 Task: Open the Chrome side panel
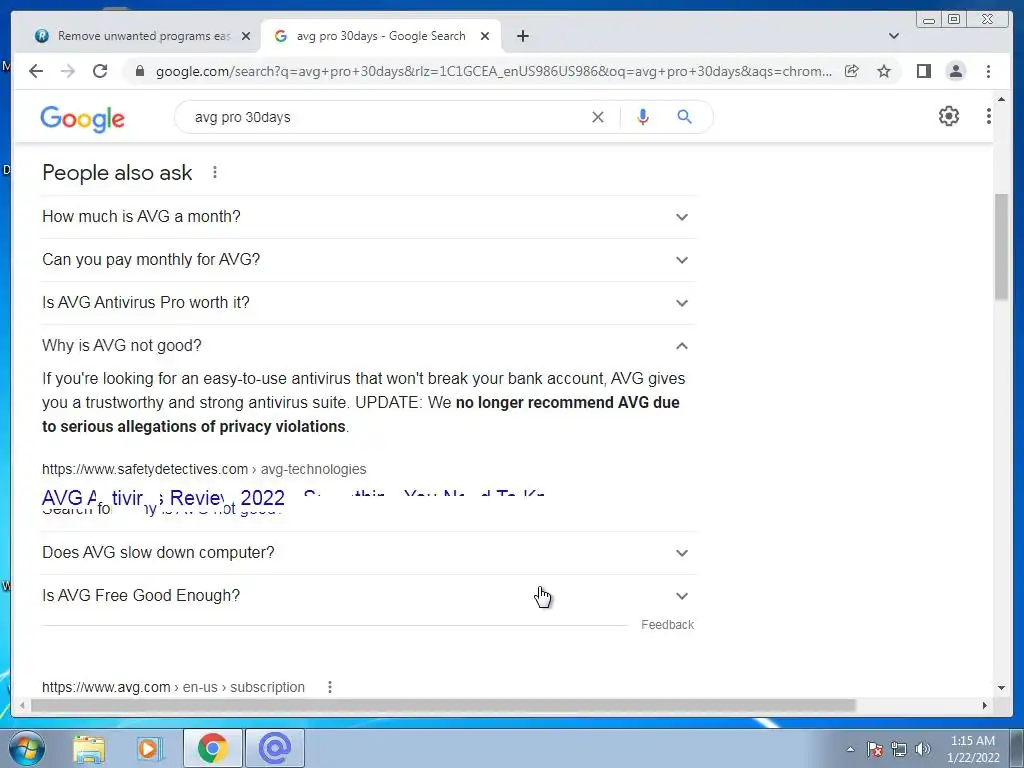coord(923,71)
